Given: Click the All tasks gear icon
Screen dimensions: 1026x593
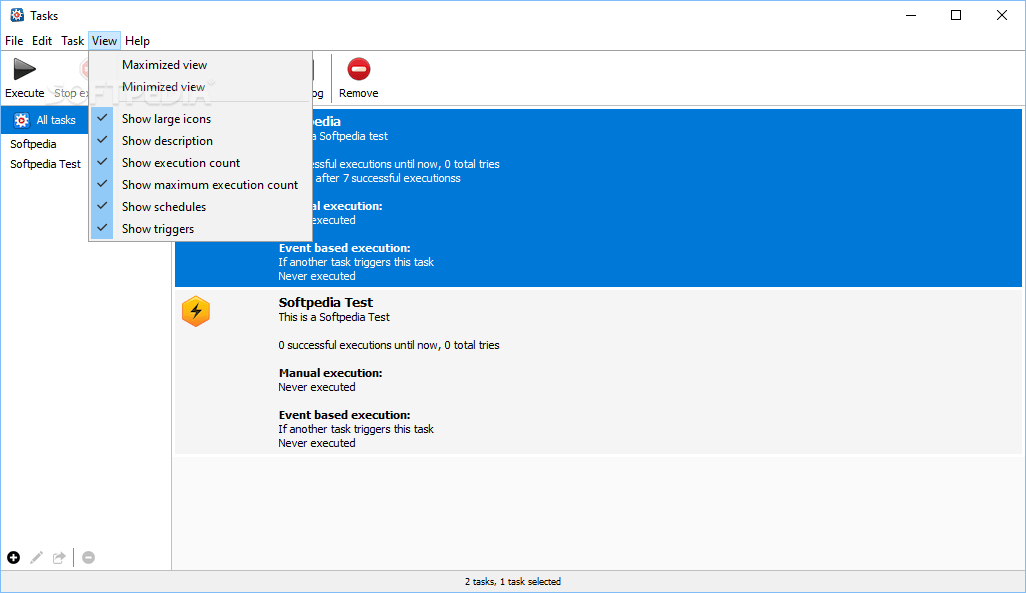Looking at the screenshot, I should pos(22,120).
